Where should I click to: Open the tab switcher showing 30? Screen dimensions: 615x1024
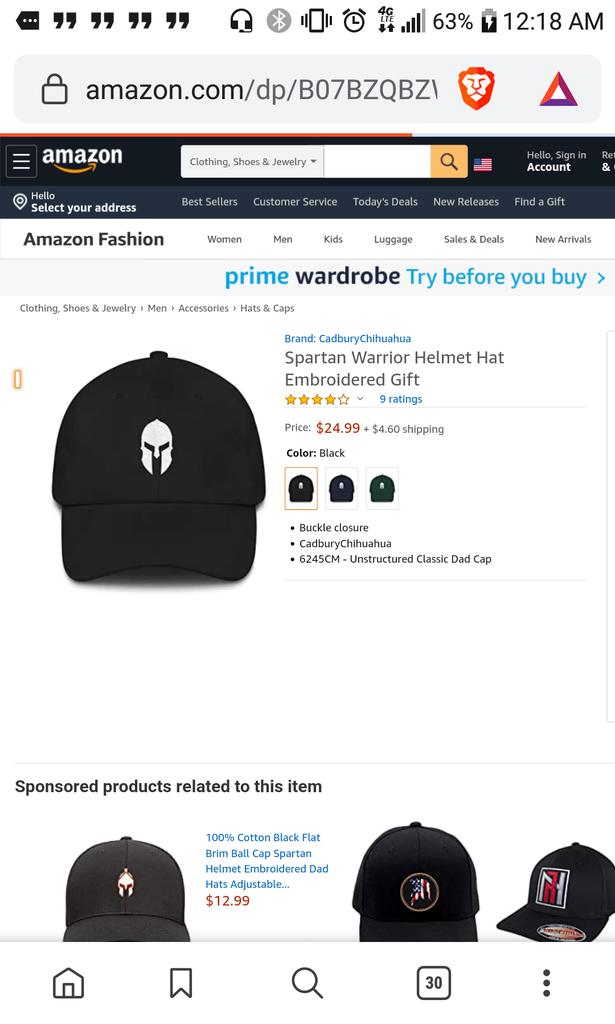coord(434,983)
